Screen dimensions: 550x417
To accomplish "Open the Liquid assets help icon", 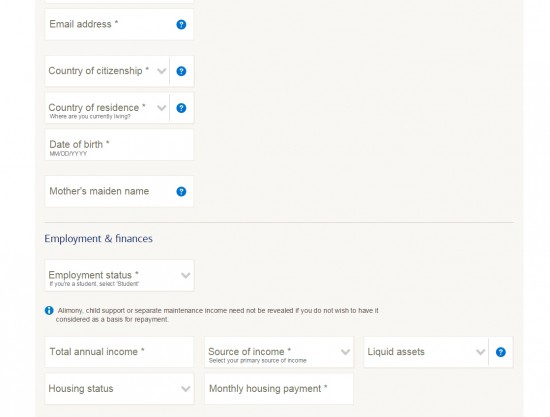I will coord(501,352).
